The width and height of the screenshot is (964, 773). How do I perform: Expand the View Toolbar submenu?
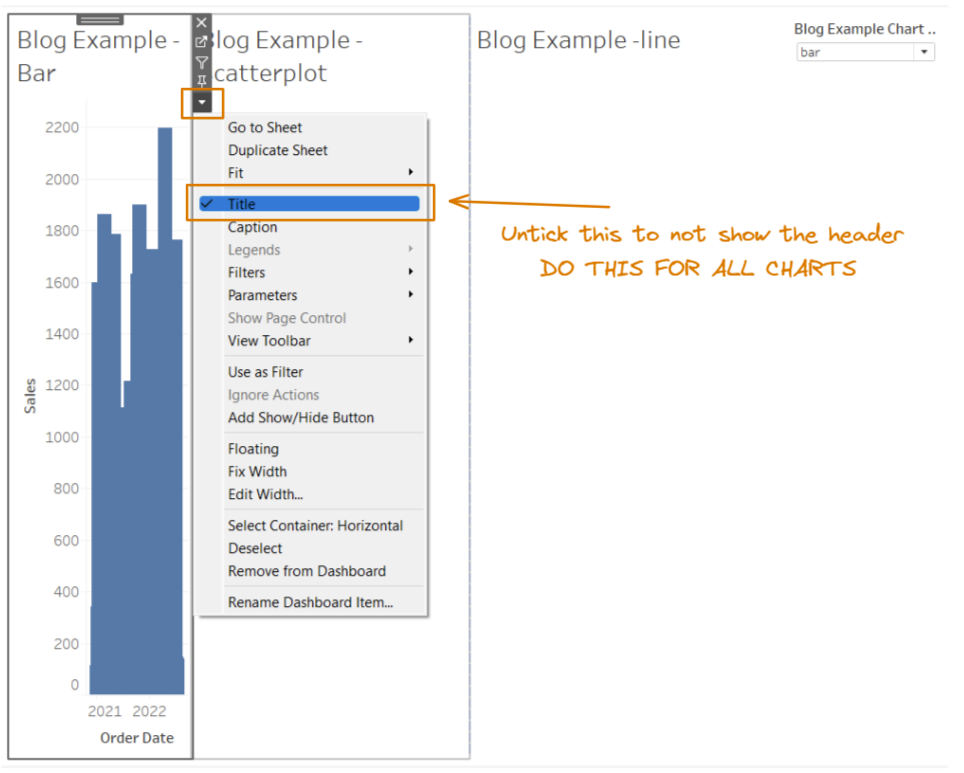coord(269,341)
